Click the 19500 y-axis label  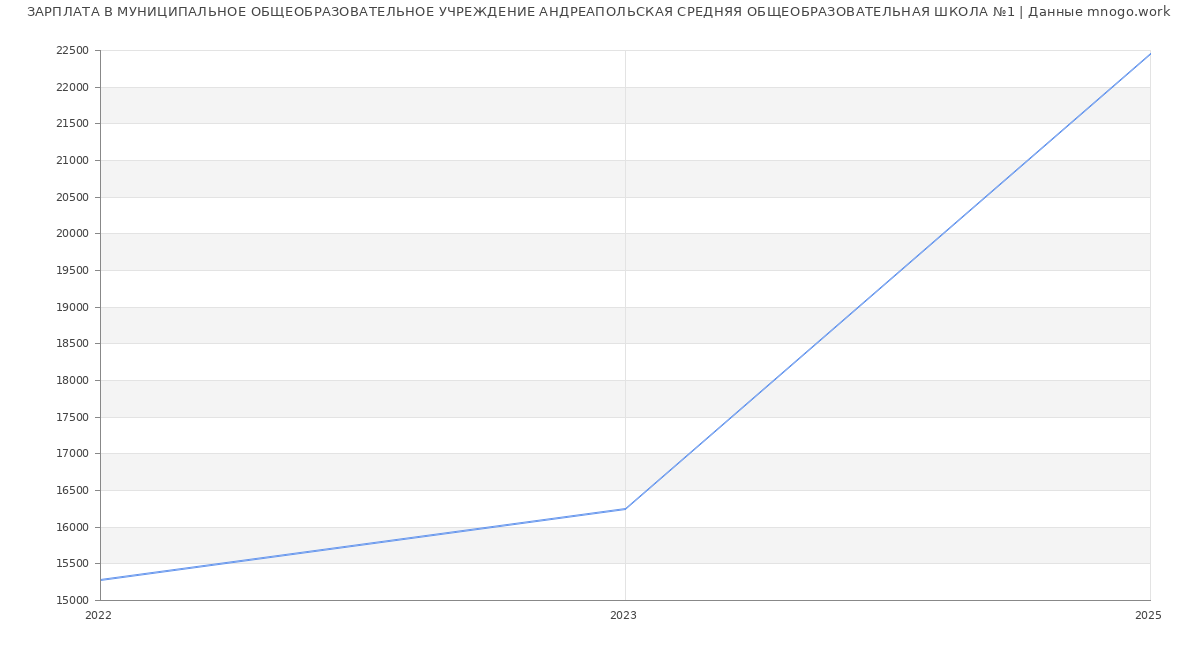[73, 271]
